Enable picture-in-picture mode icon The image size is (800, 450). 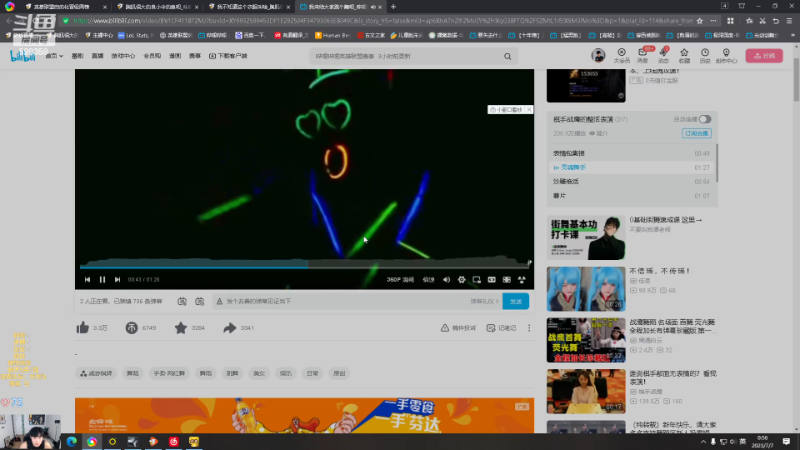click(477, 280)
